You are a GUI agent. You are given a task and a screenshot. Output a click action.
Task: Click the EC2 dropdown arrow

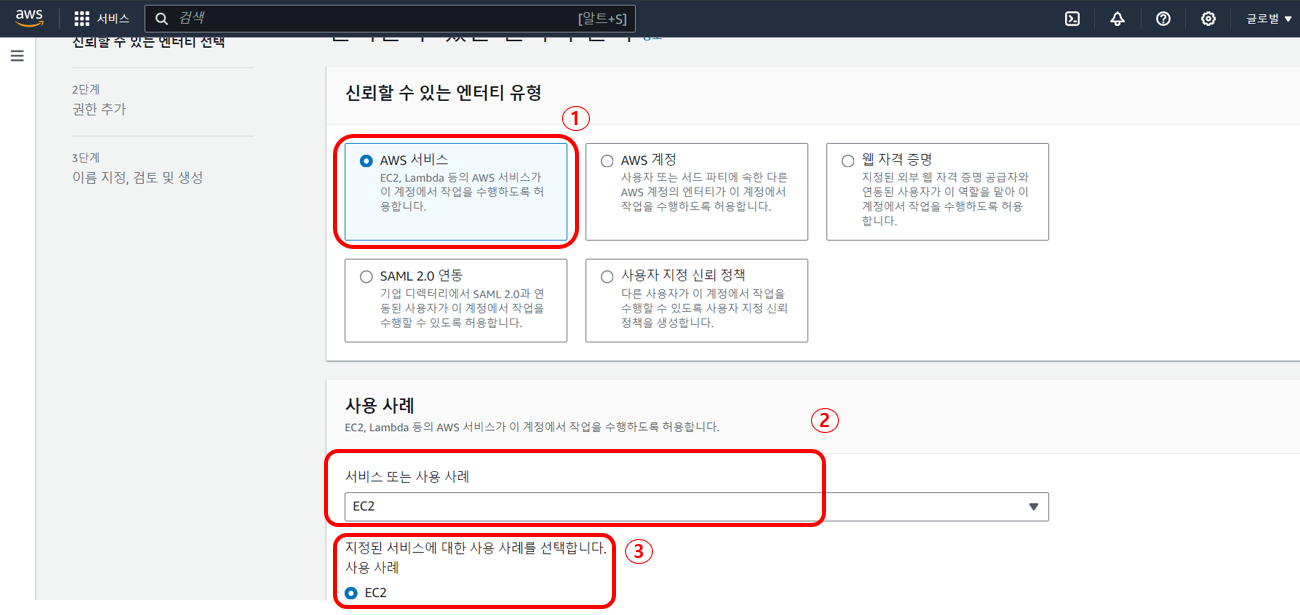1034,507
